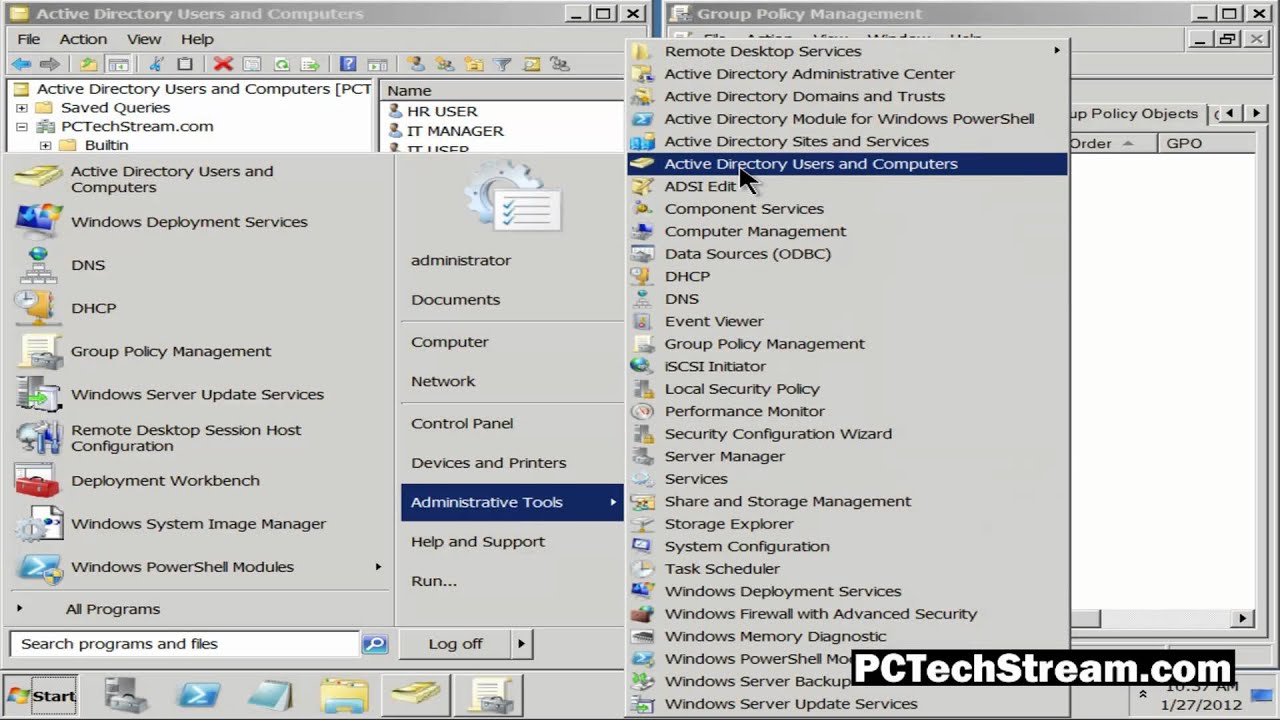Expand the Builtin container node

(x=45, y=146)
